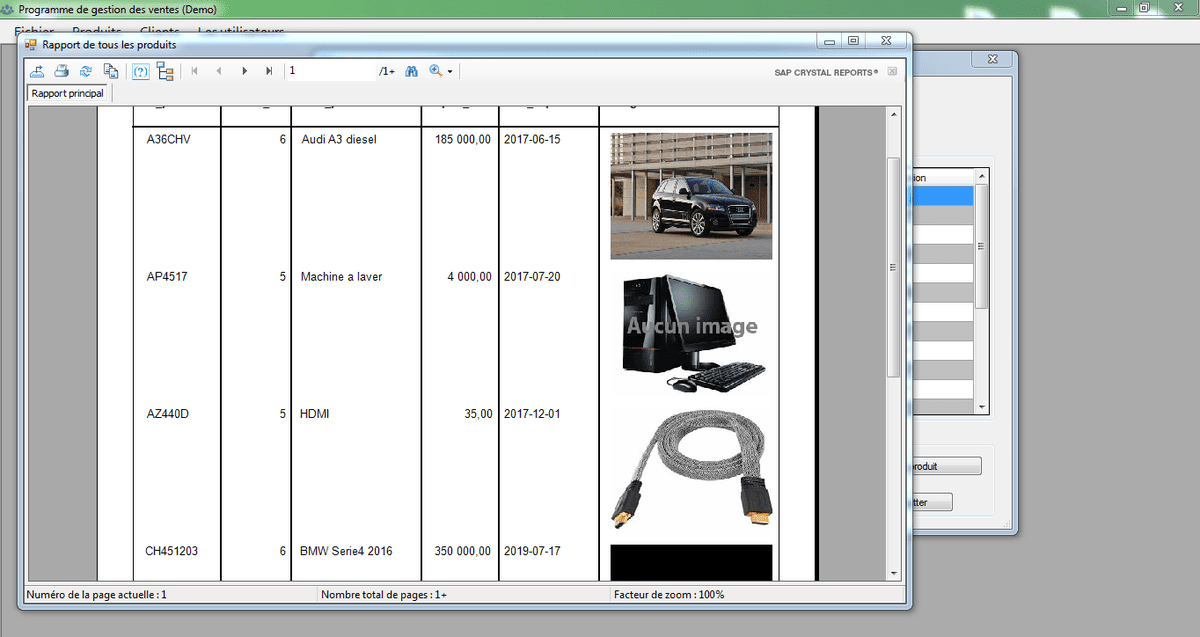Click the page number input field
The image size is (1200, 637).
point(330,71)
